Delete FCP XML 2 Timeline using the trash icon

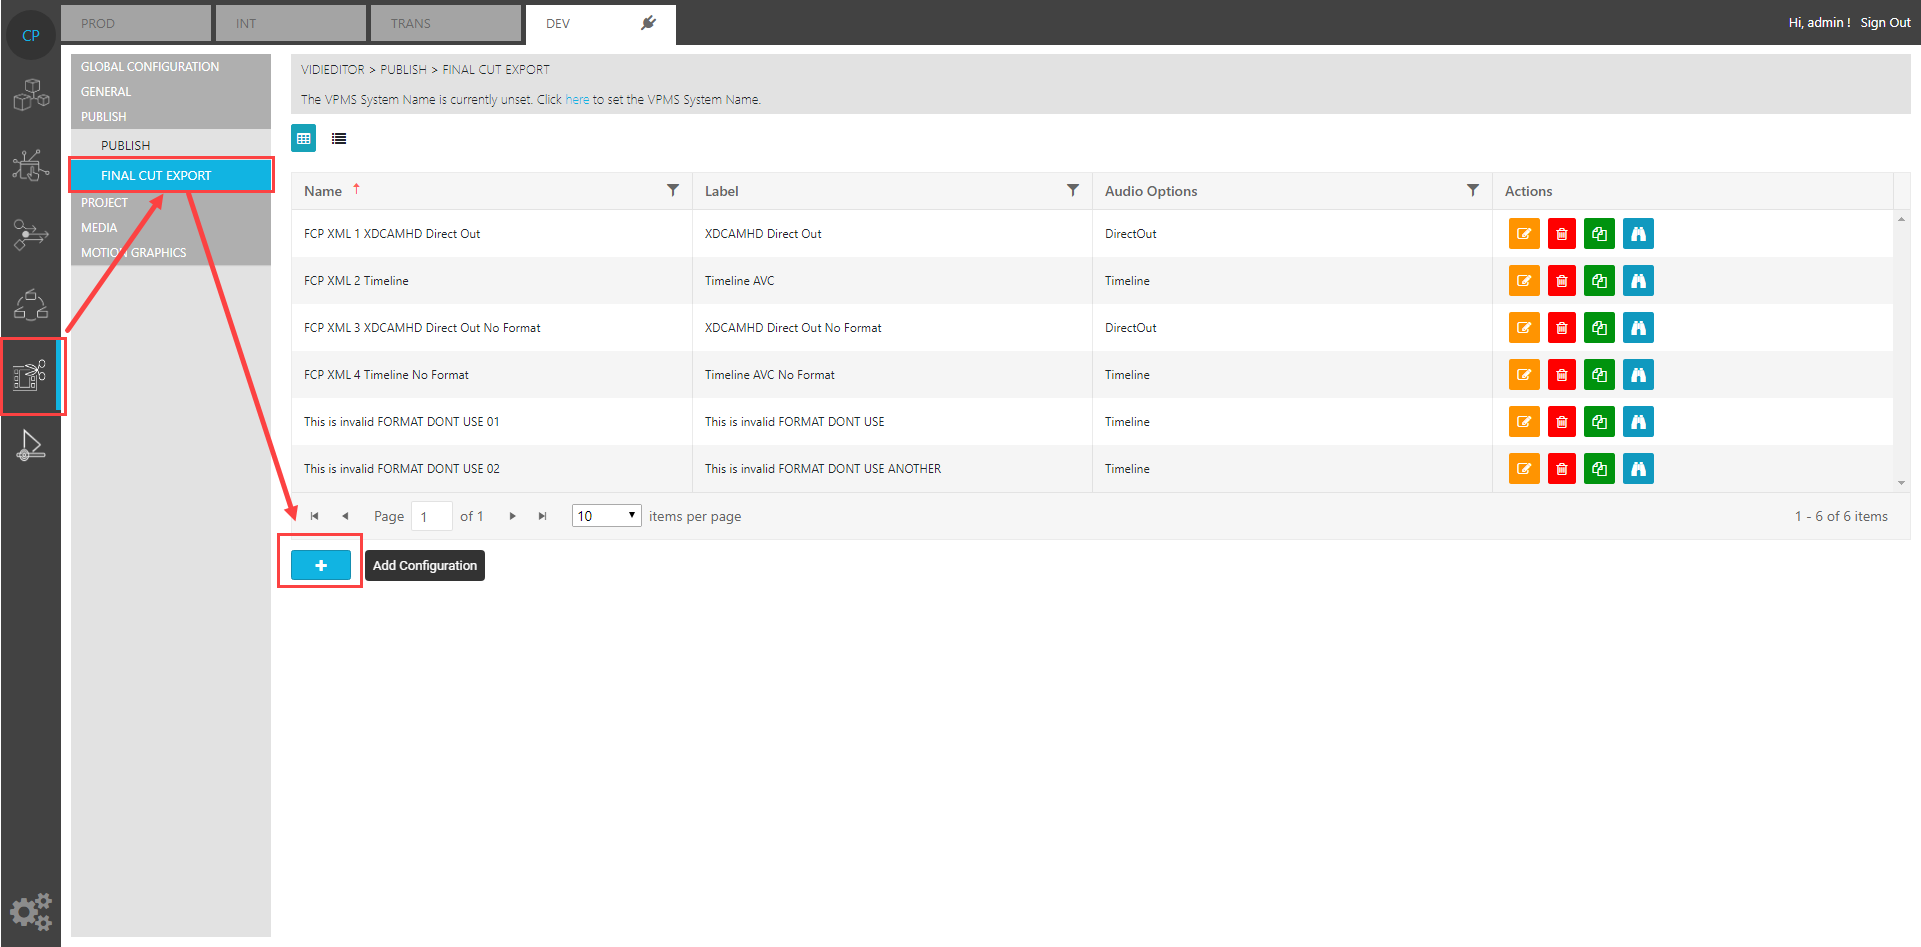tap(1561, 280)
